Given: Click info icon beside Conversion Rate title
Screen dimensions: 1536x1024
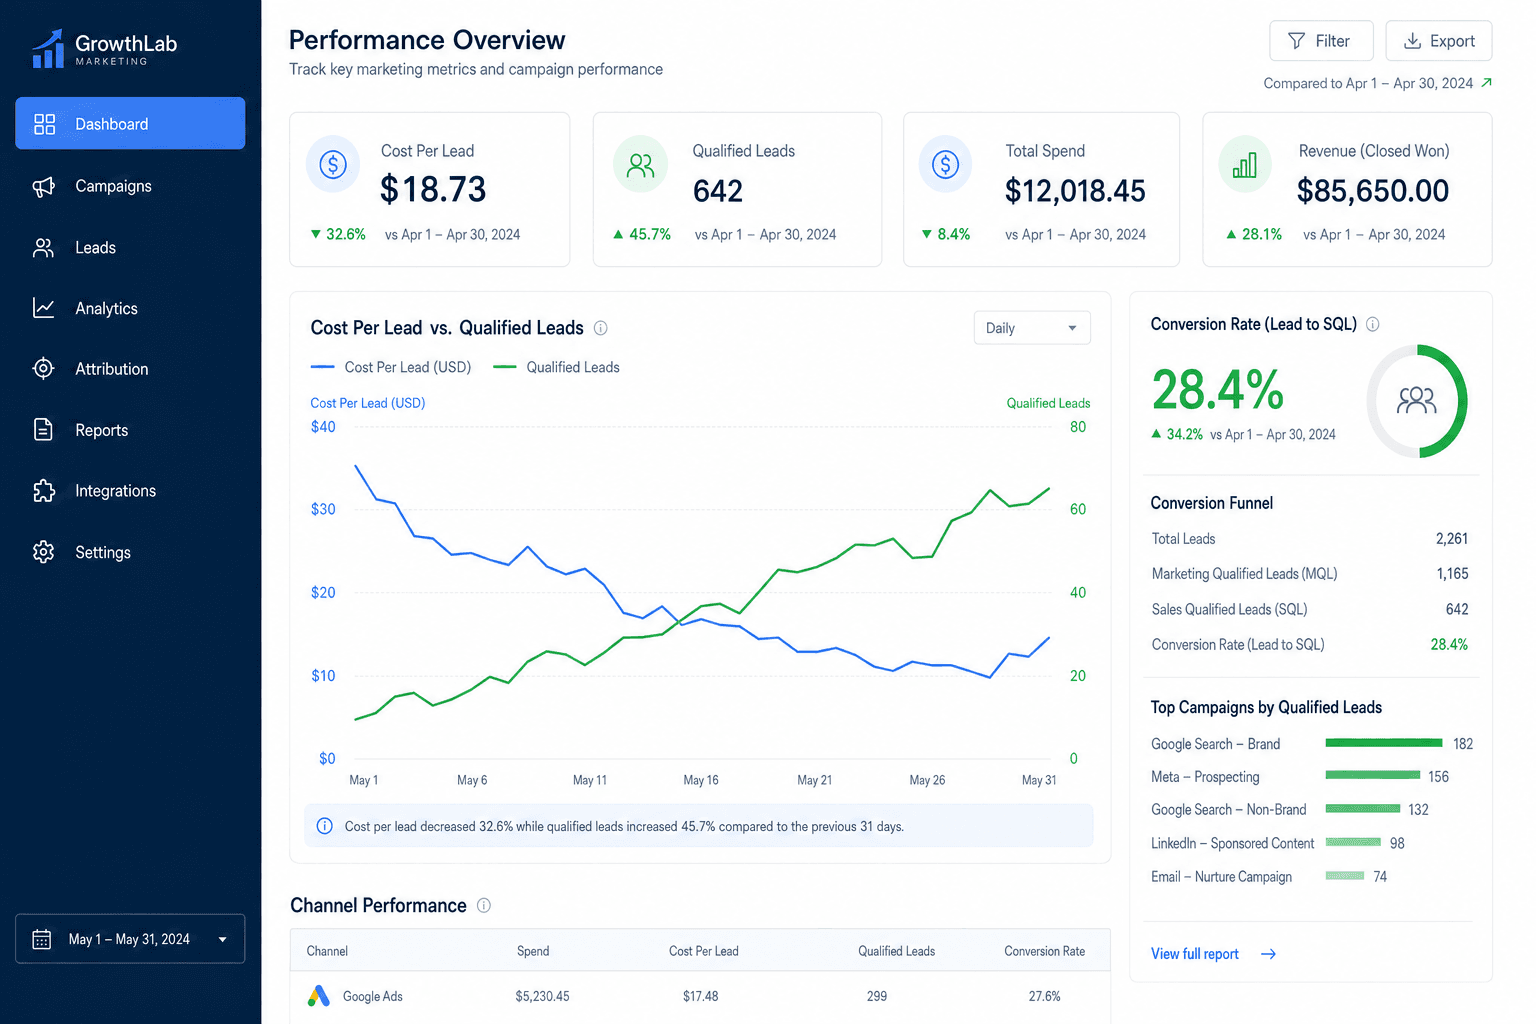Looking at the screenshot, I should (1372, 324).
